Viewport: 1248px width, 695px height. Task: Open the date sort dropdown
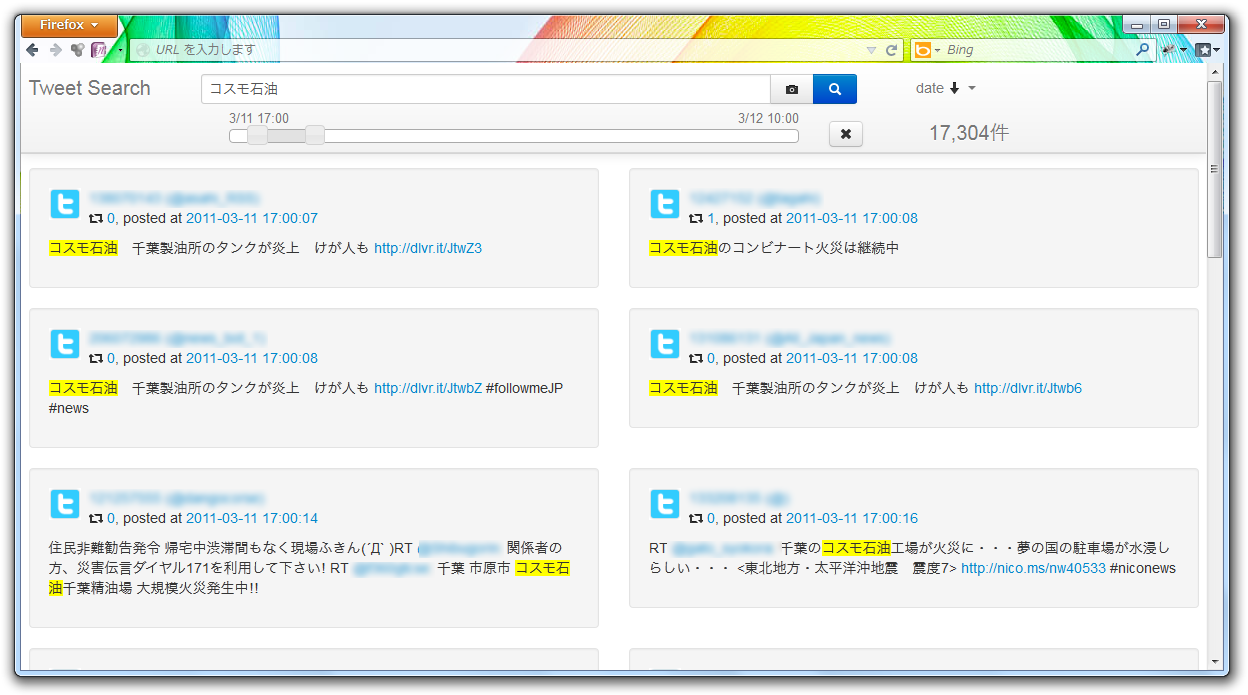(945, 88)
